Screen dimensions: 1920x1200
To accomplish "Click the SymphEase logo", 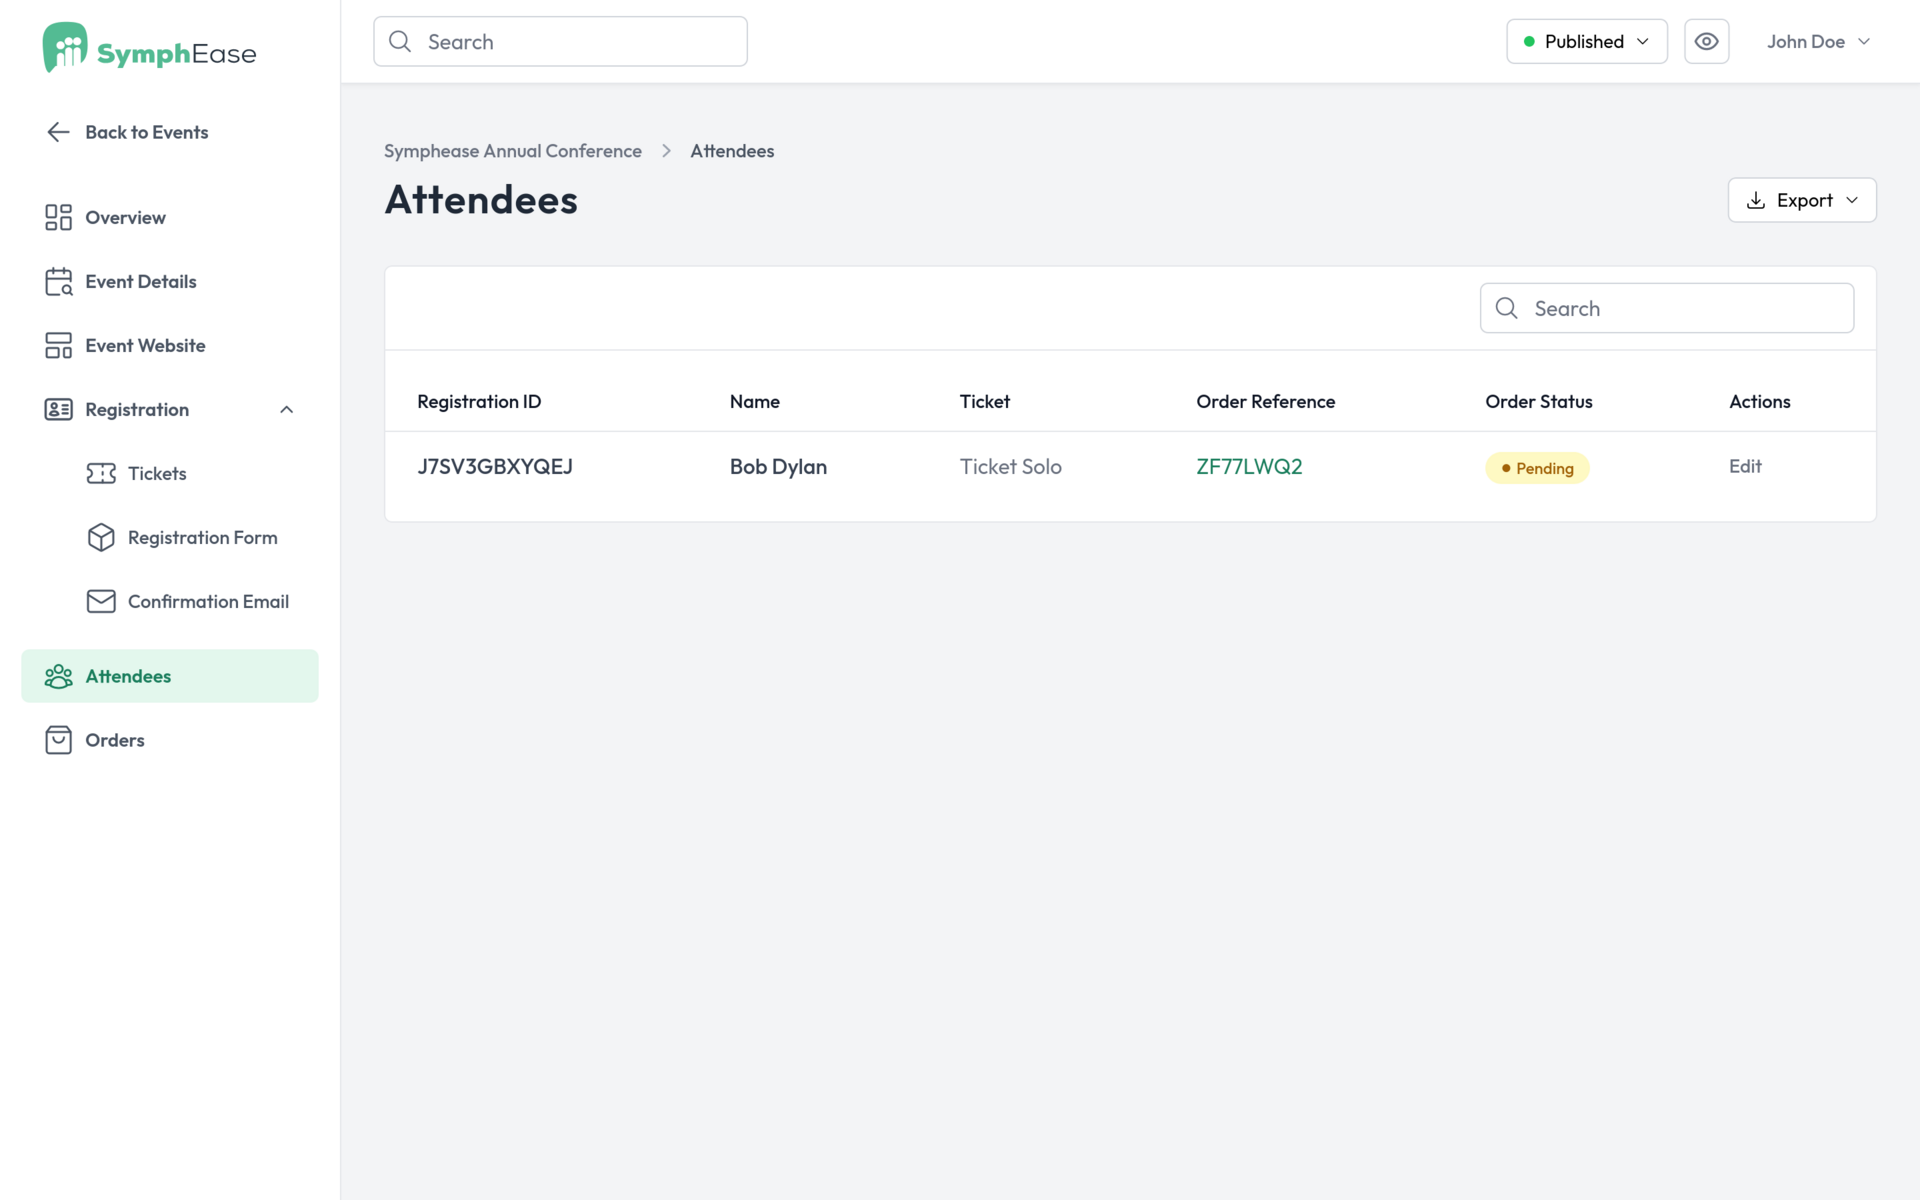I will 148,47.
